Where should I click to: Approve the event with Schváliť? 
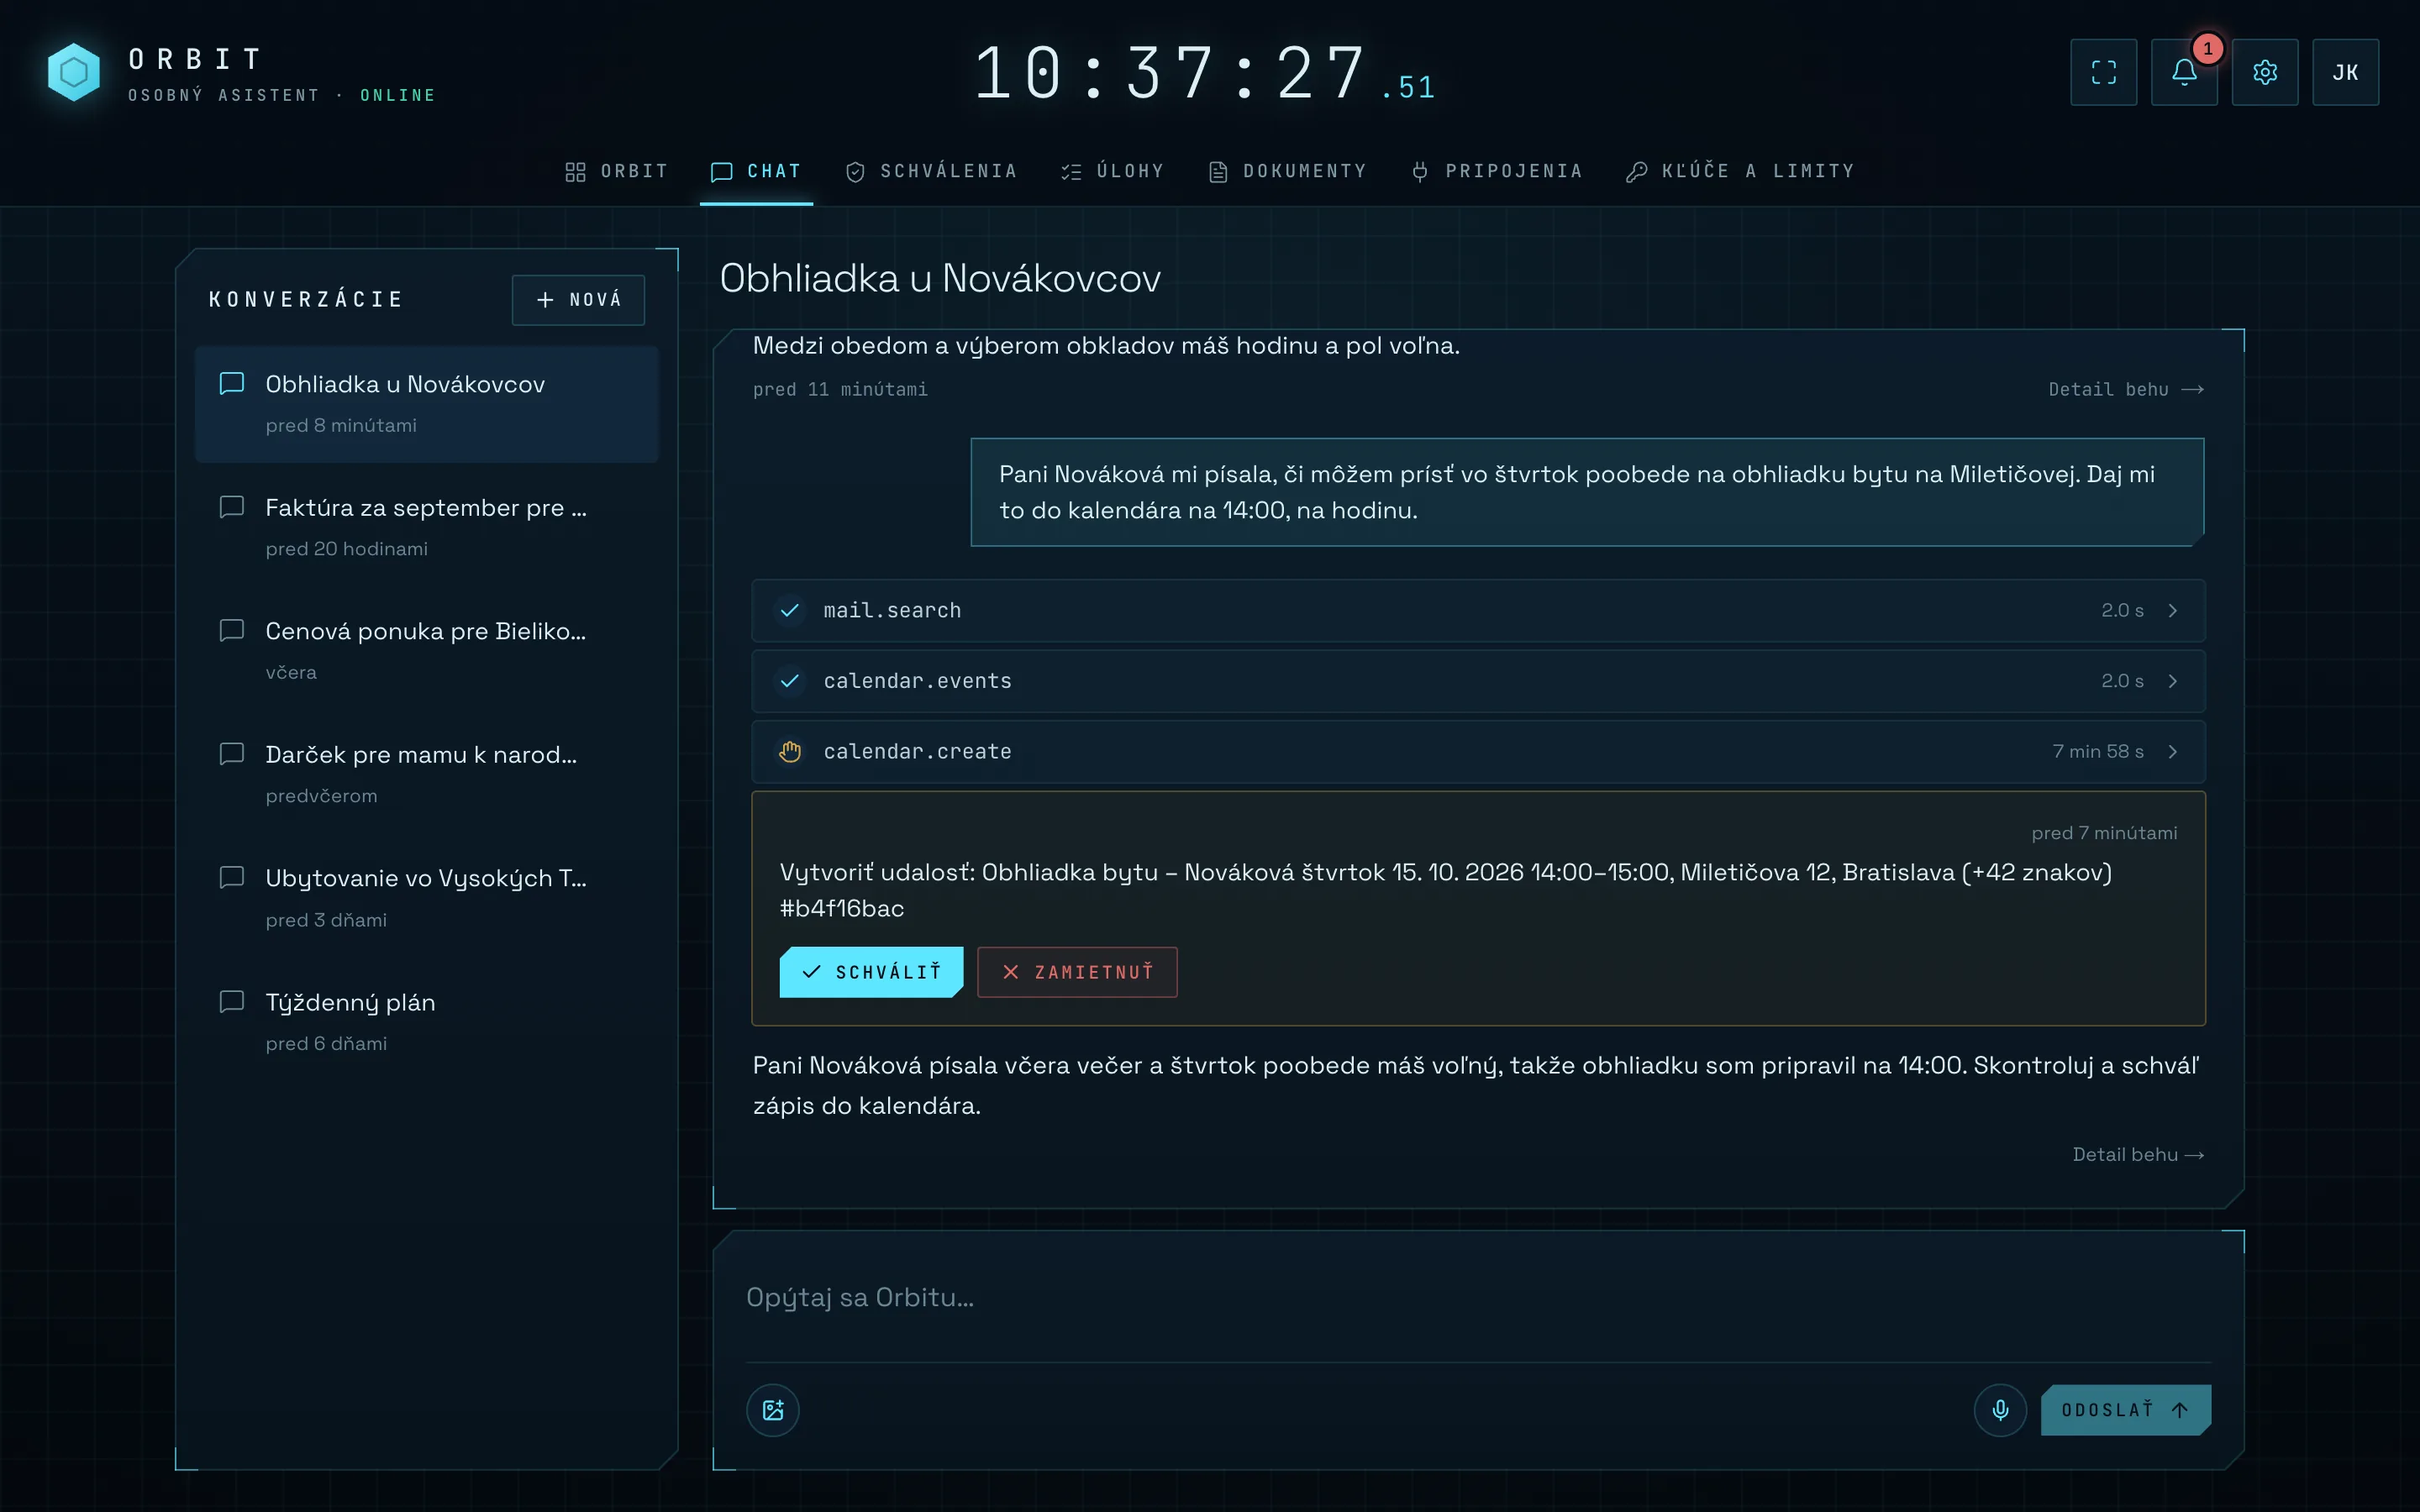coord(871,972)
